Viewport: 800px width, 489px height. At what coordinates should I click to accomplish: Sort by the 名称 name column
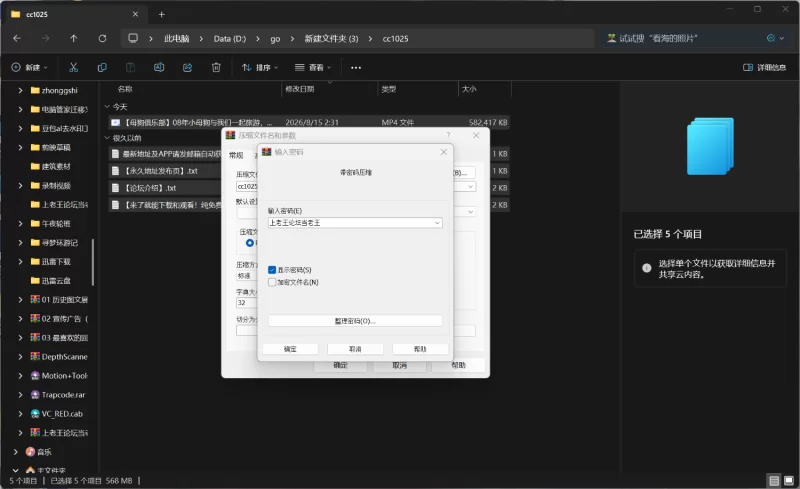(x=125, y=89)
